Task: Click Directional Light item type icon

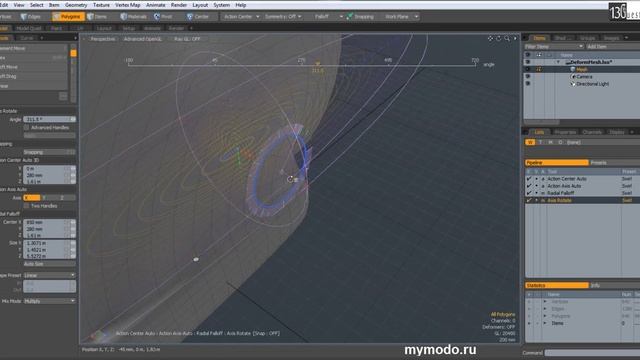Action: [x=573, y=84]
